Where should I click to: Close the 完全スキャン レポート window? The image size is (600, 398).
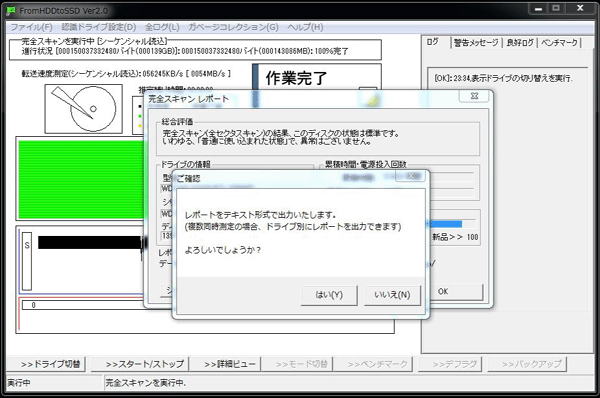[474, 96]
